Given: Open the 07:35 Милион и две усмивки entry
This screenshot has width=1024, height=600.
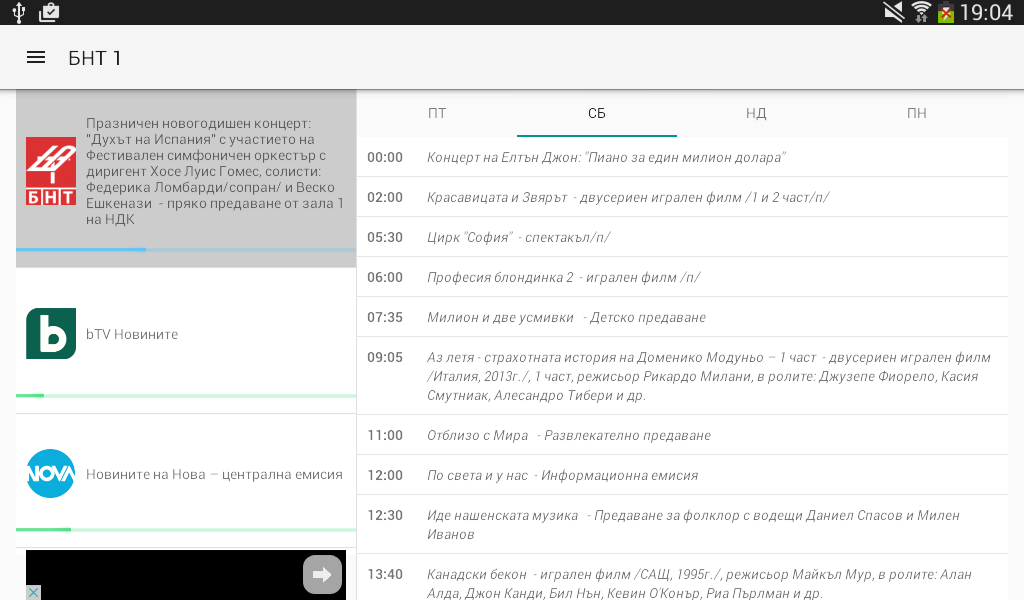Looking at the screenshot, I should pyautogui.click(x=682, y=317).
